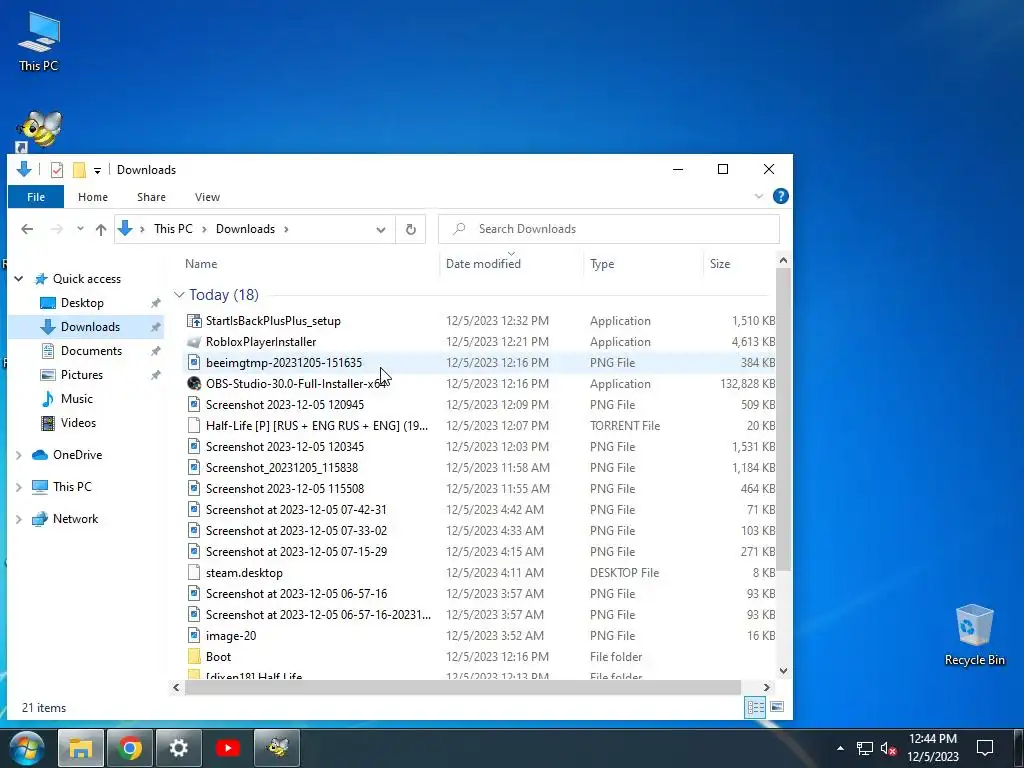Image resolution: width=1024 pixels, height=768 pixels.
Task: Switch to the Share ribbon tab
Action: click(152, 197)
